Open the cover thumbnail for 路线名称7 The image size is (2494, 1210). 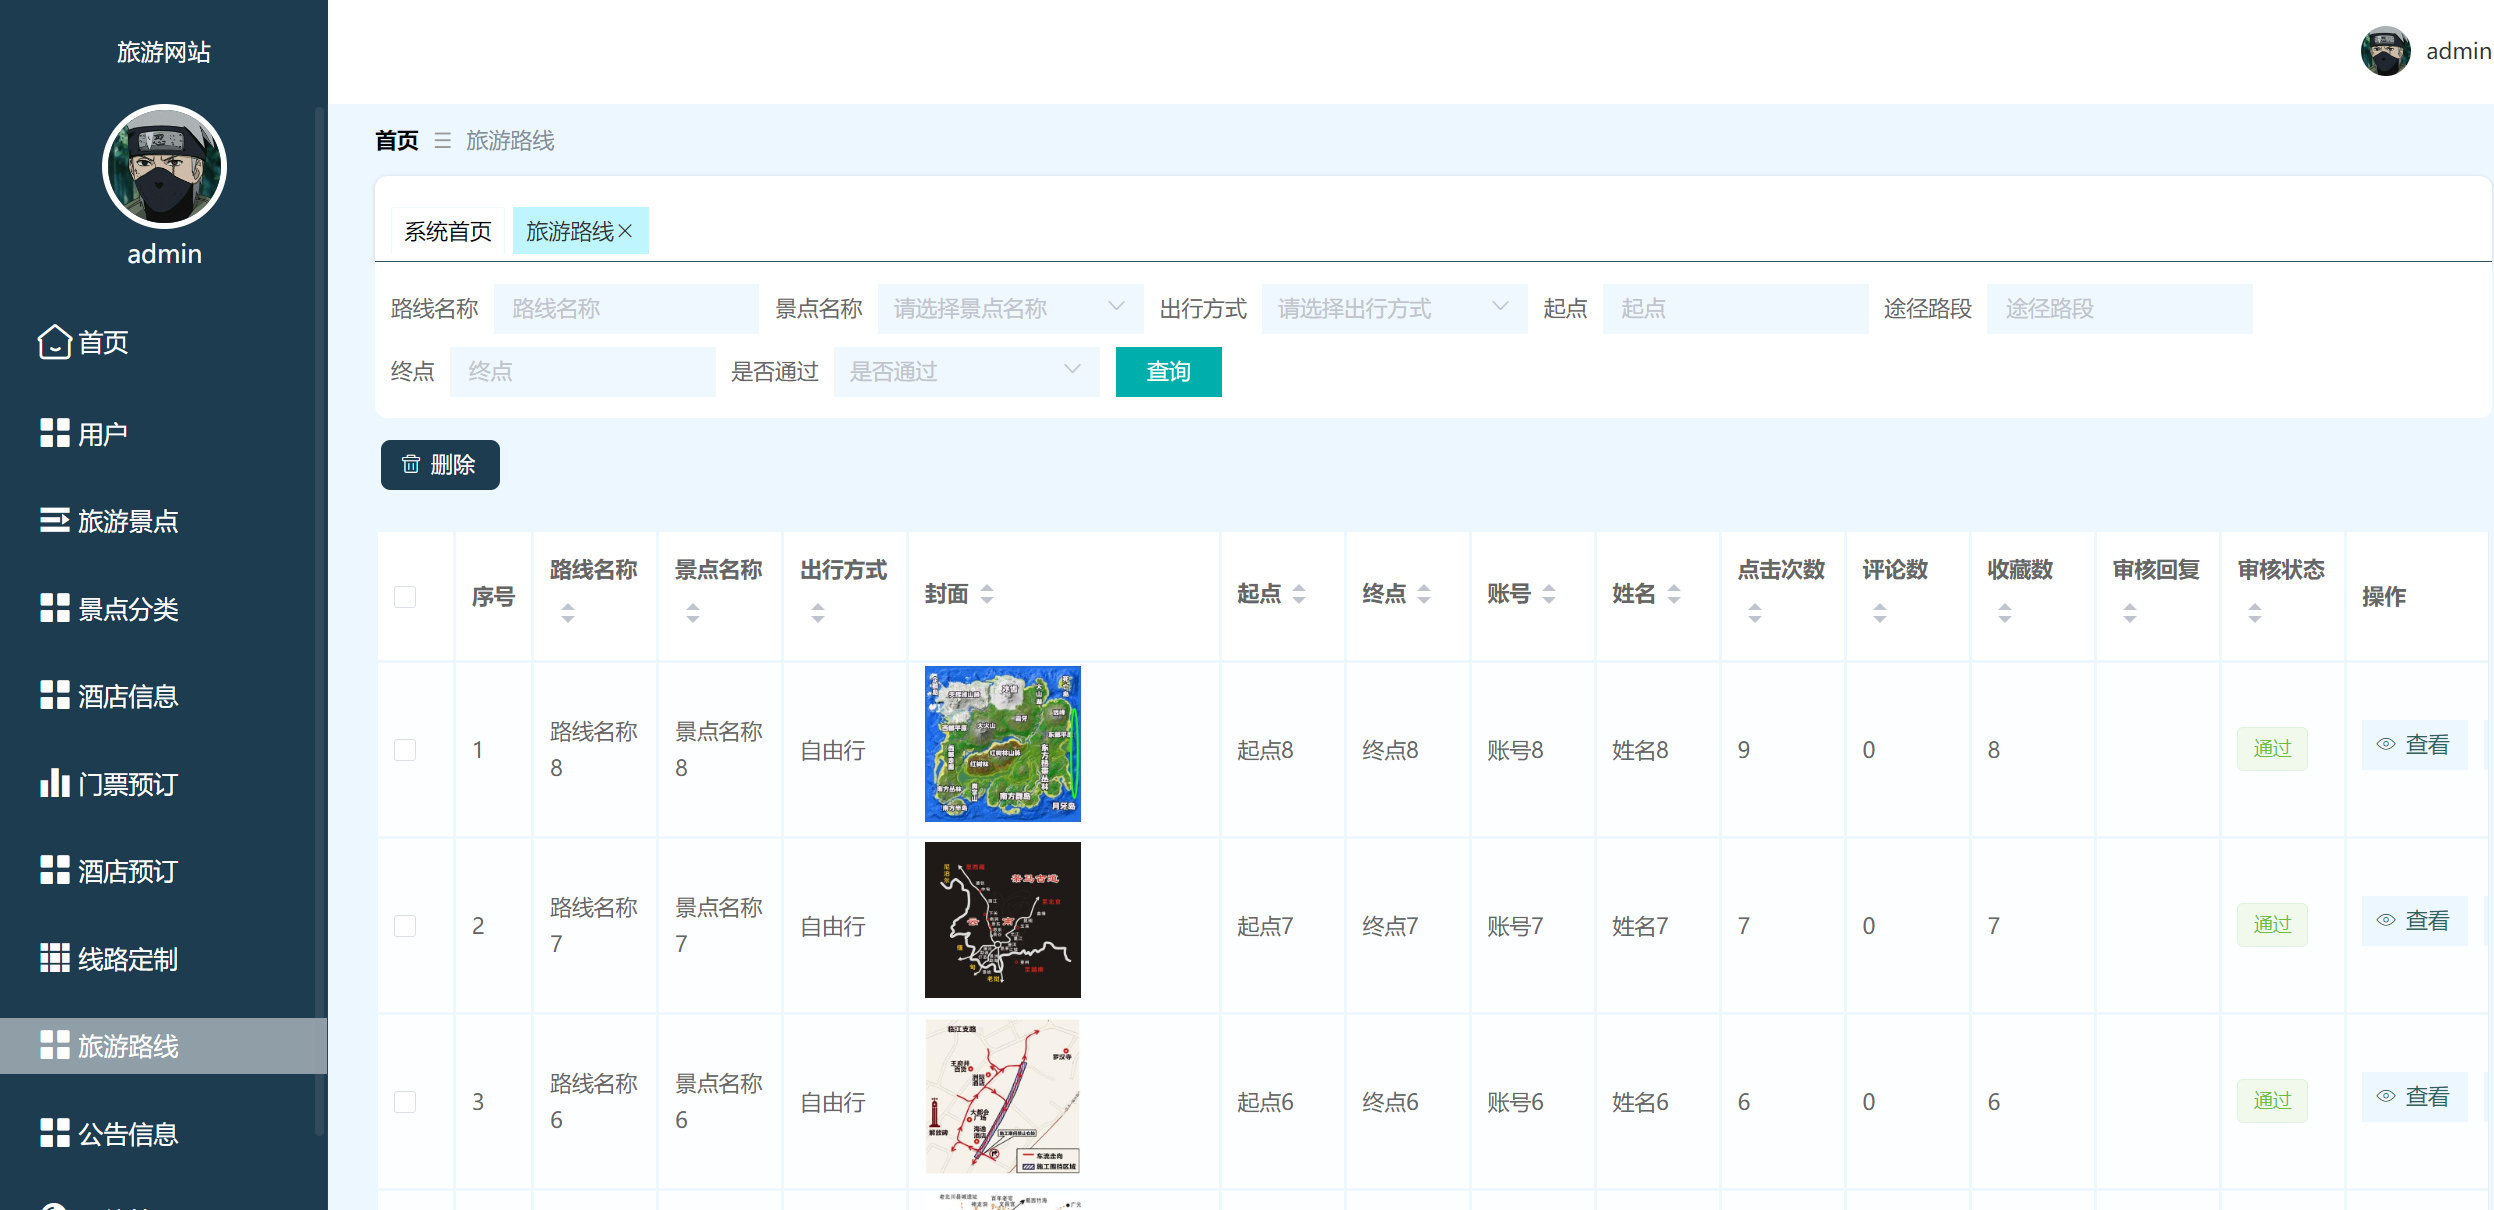point(1002,920)
